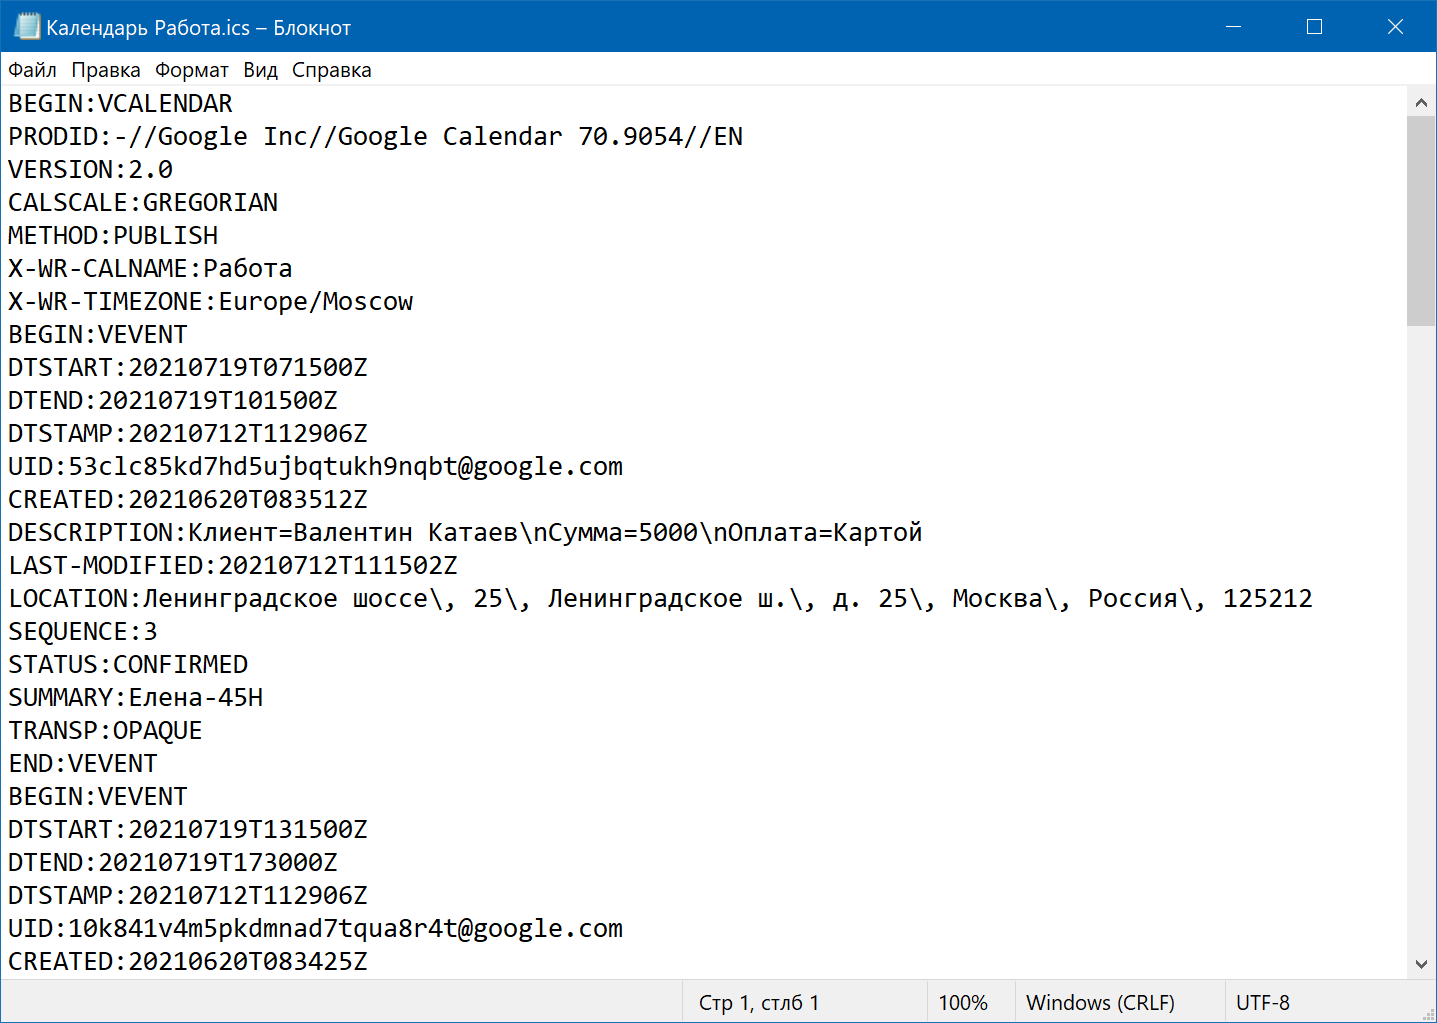This screenshot has width=1437, height=1023.
Task: Click the vertical scrollbar thumb
Action: [x=1421, y=221]
